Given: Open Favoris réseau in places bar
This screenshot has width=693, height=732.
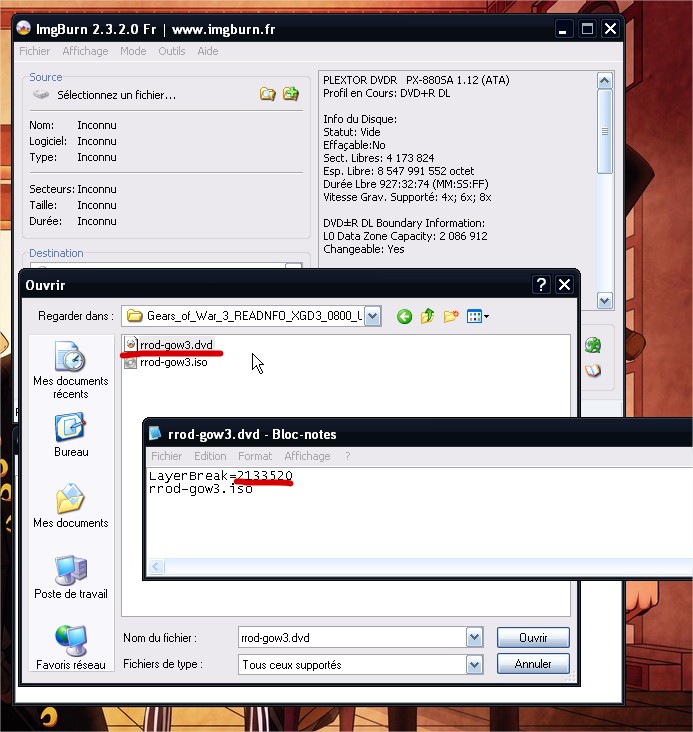Looking at the screenshot, I should click(x=71, y=648).
